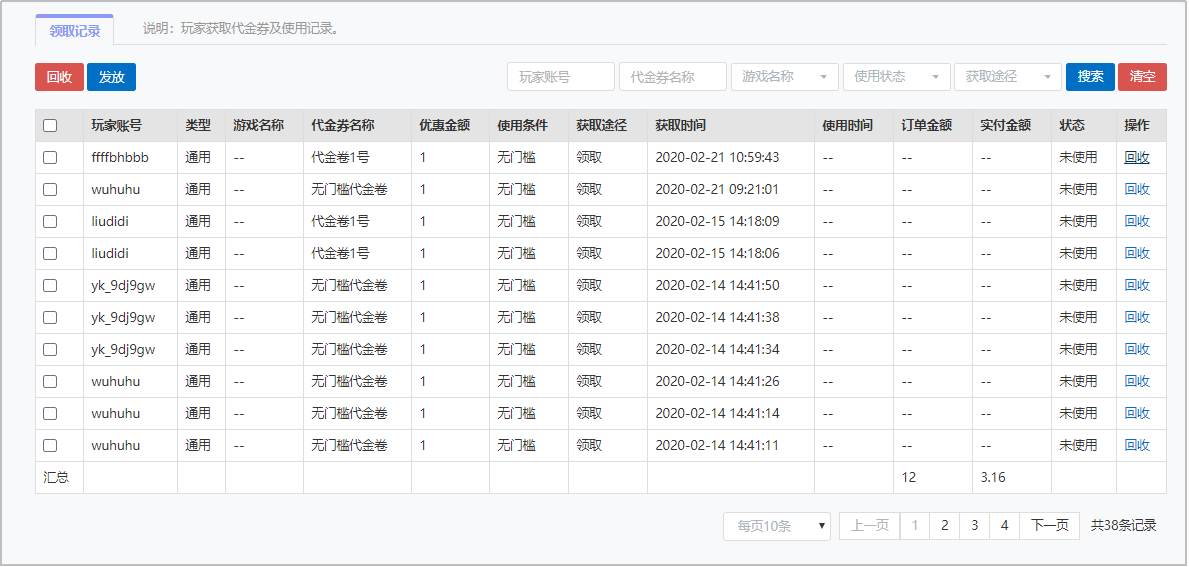The height and width of the screenshot is (567, 1189).
Task: Click page 1 in pagination
Action: pyautogui.click(x=914, y=525)
